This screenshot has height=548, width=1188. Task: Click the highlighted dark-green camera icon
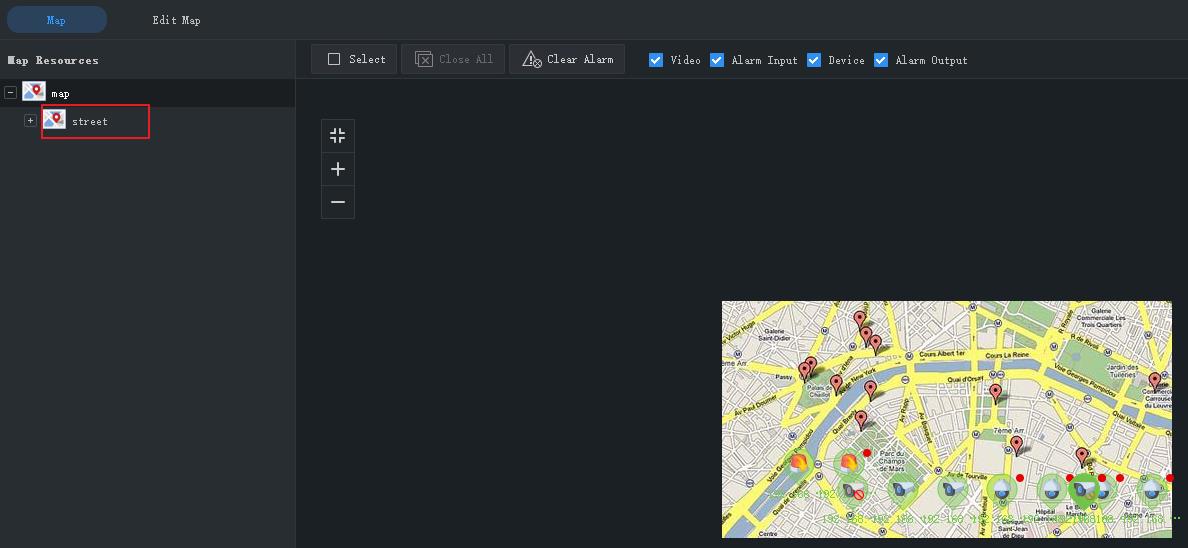[x=1083, y=490]
